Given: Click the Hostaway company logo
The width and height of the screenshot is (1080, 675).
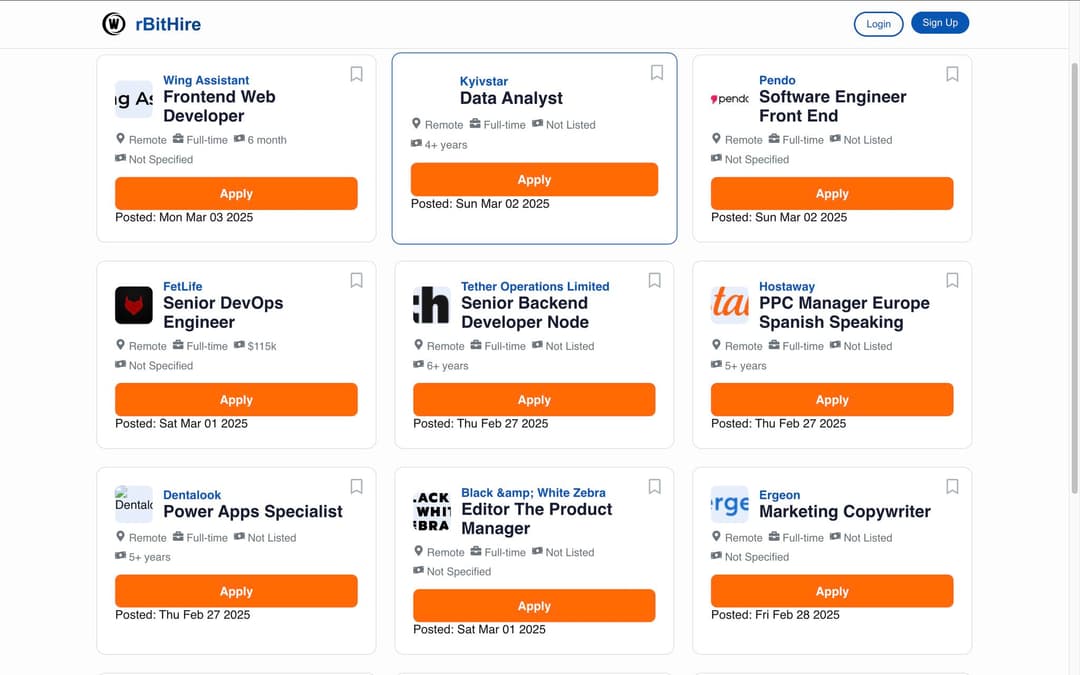Looking at the screenshot, I should [730, 305].
